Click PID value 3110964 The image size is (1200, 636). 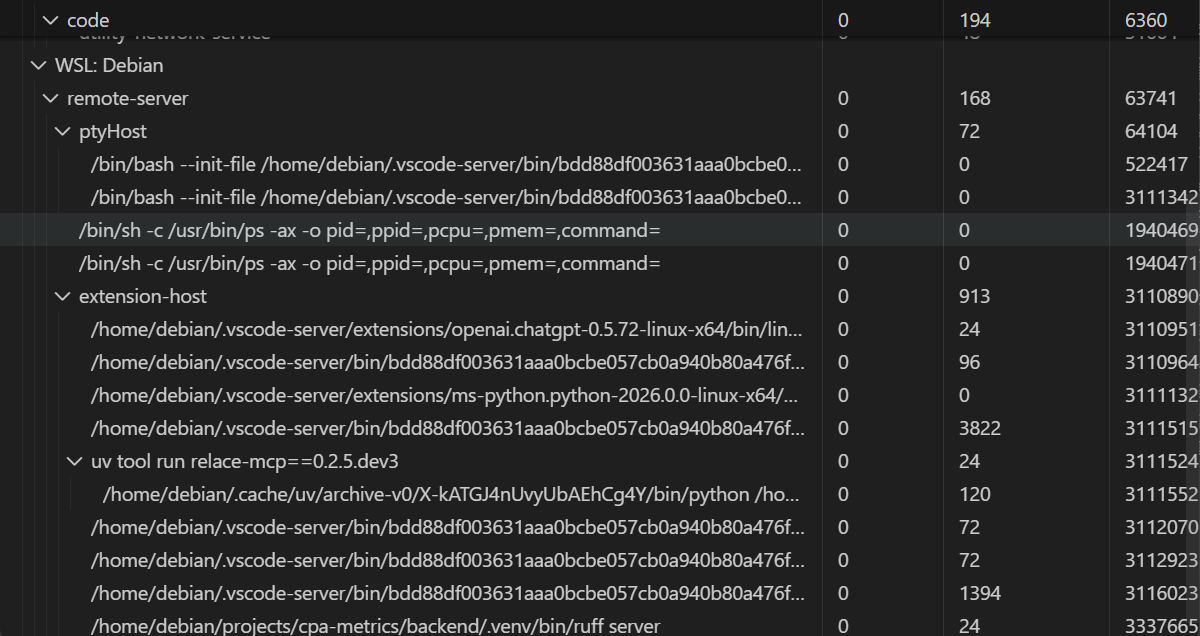(x=1161, y=362)
